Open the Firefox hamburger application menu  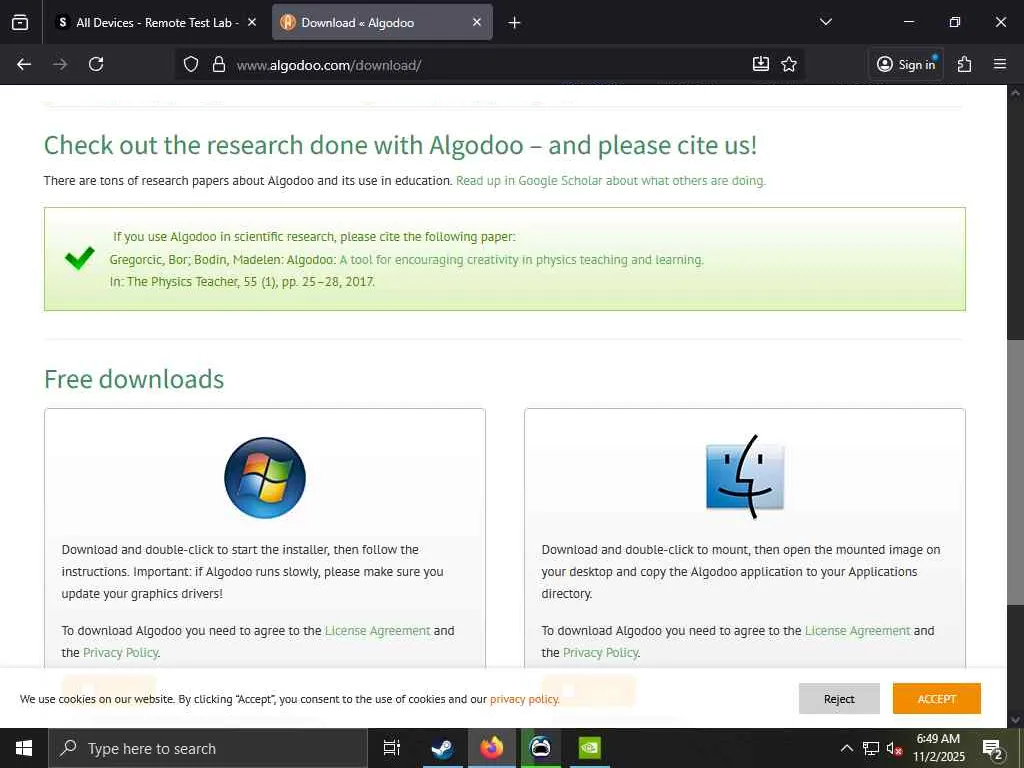[1000, 64]
